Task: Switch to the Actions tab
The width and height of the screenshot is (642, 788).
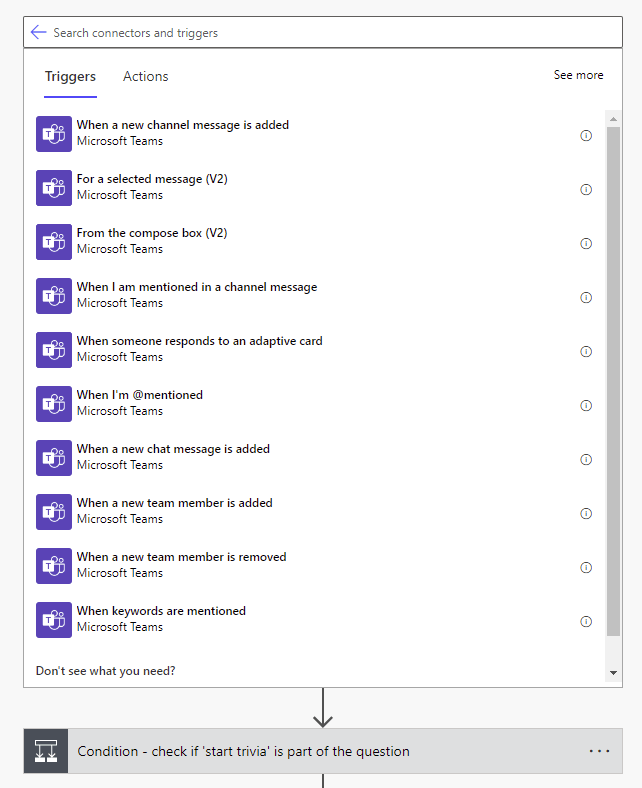Action: coord(145,76)
